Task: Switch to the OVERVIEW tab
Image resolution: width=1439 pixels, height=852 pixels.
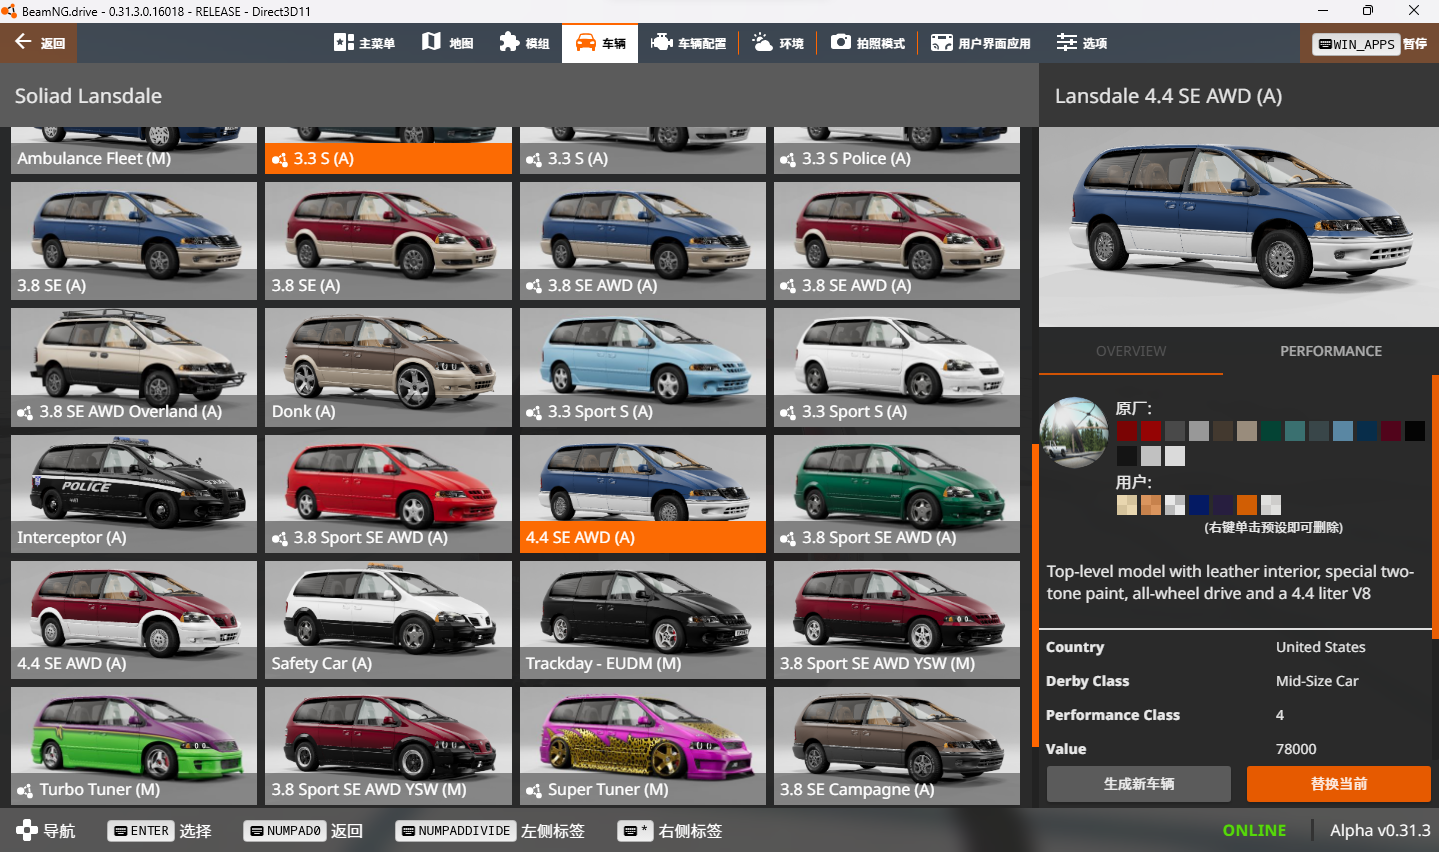Action: [x=1131, y=351]
